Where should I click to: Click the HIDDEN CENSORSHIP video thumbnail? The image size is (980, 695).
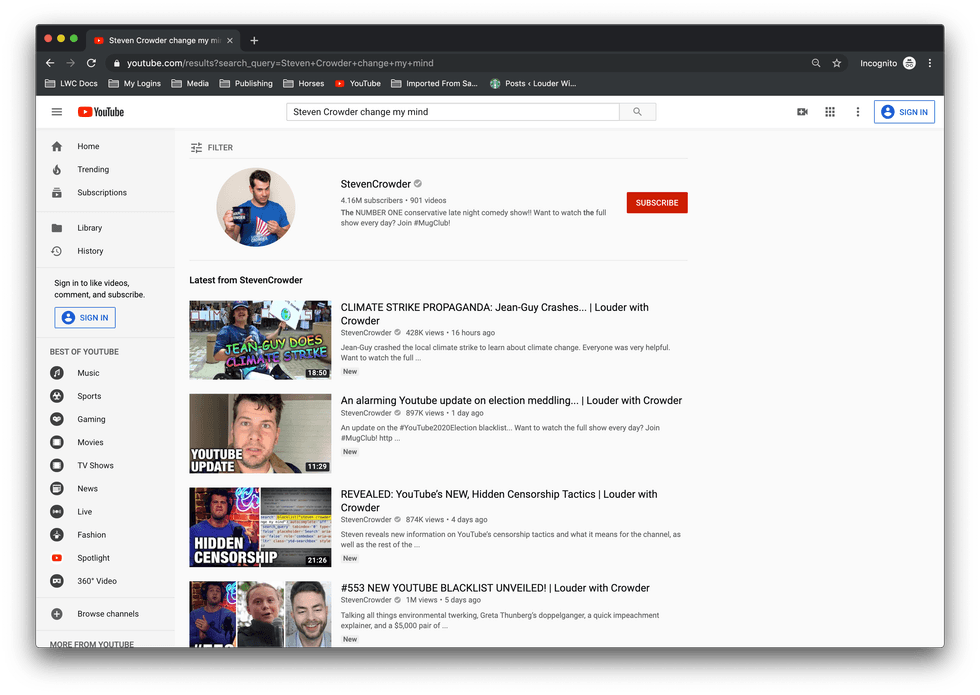260,527
